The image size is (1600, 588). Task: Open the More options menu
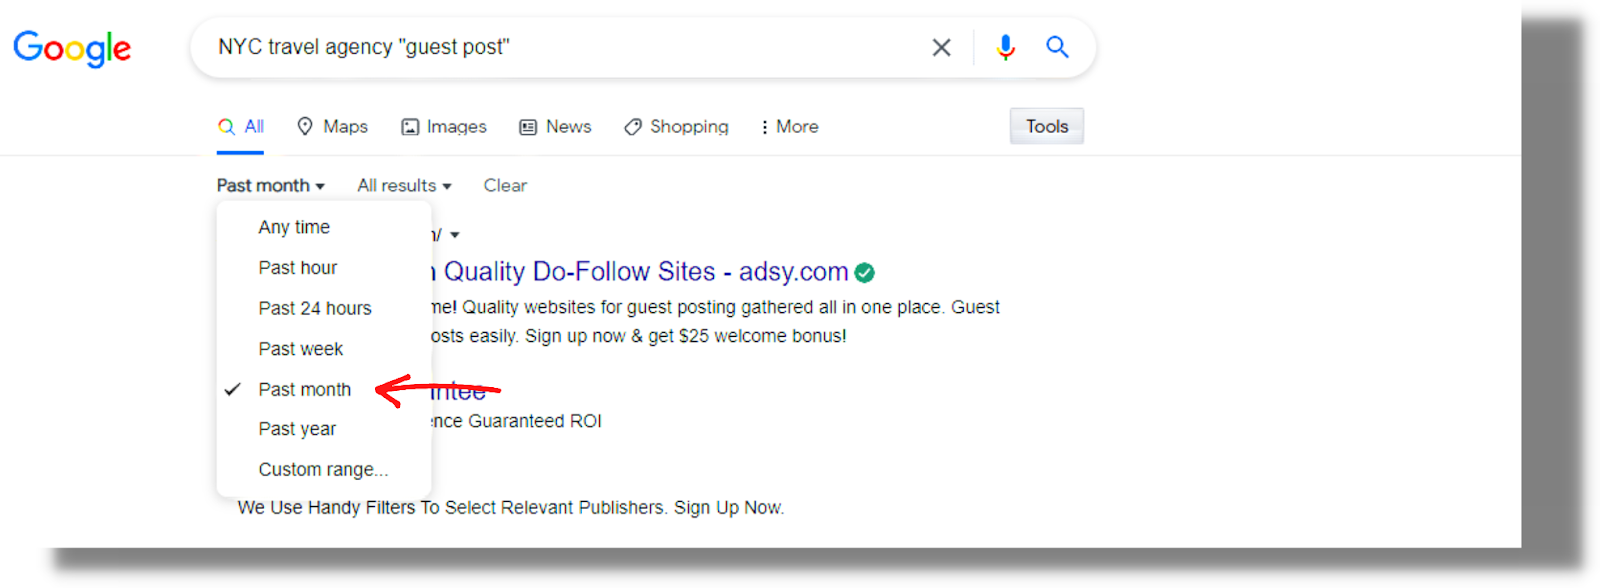coord(789,127)
